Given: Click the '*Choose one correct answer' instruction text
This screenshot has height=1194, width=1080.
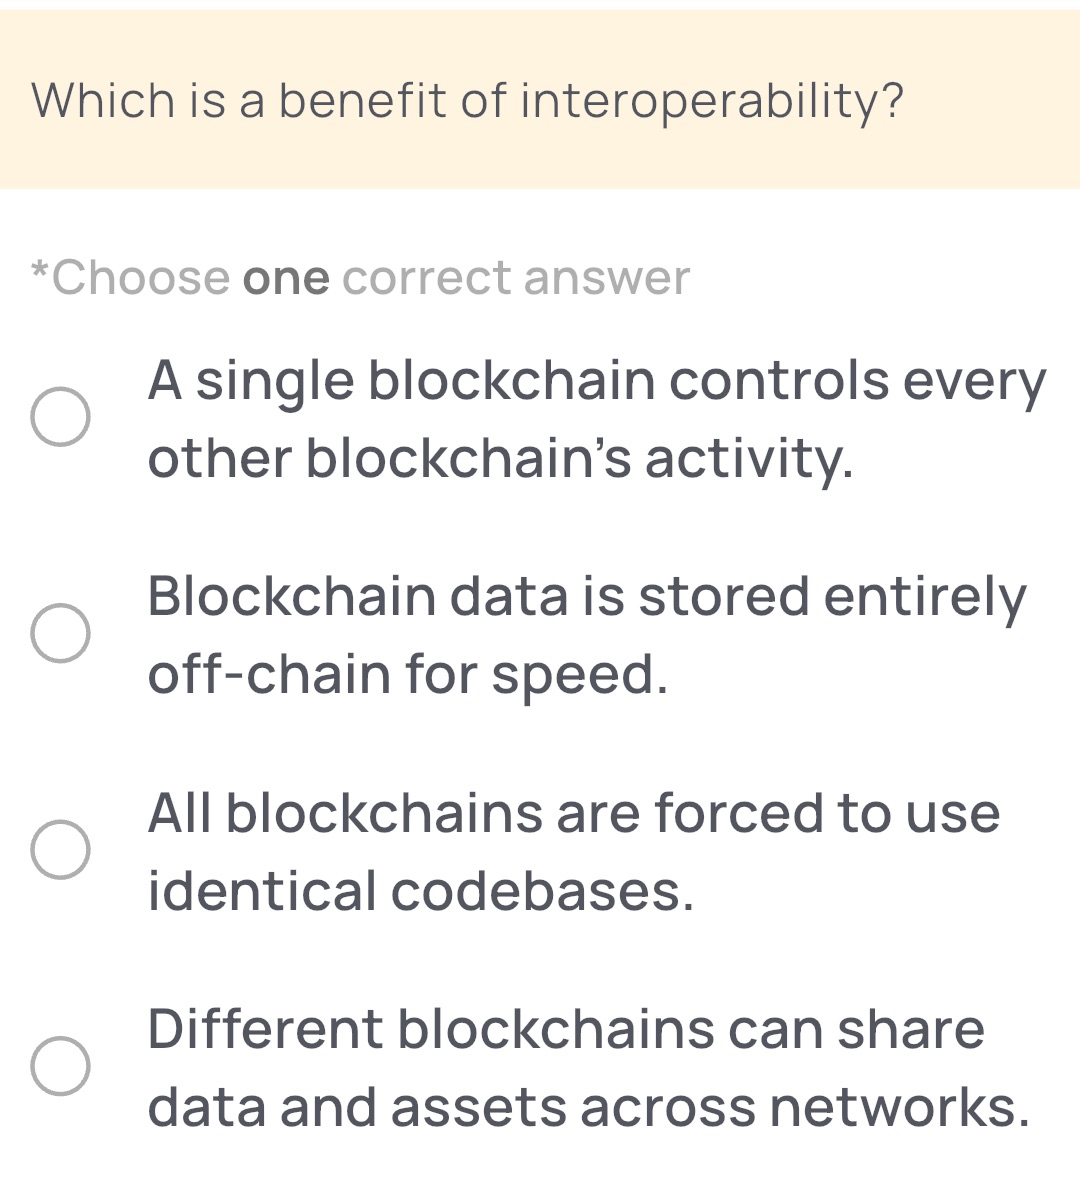Looking at the screenshot, I should point(358,277).
